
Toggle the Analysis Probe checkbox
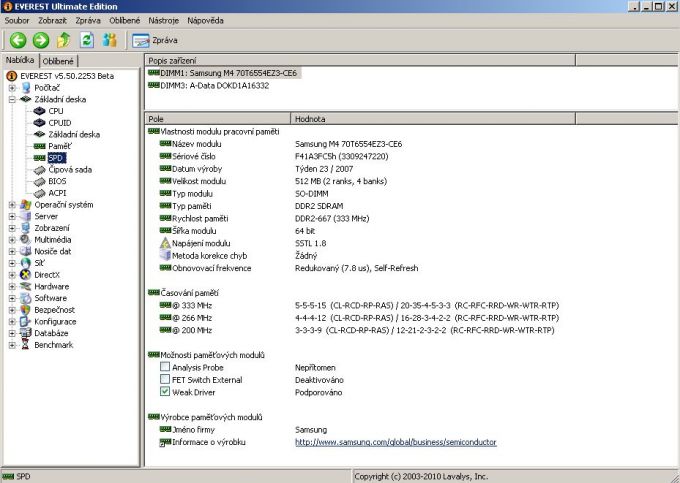(x=165, y=367)
